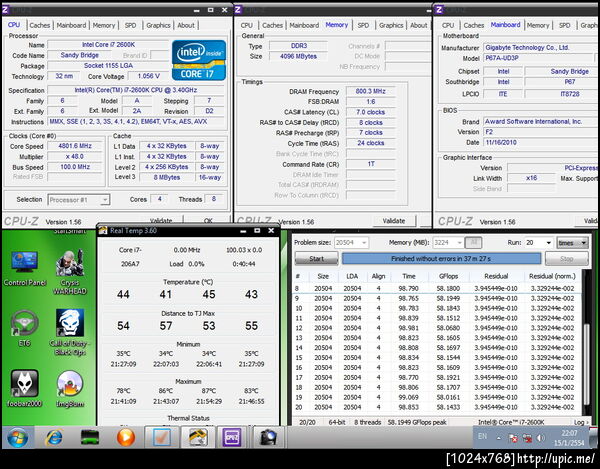Click the Intel Core i7 logo badge

coord(199,60)
